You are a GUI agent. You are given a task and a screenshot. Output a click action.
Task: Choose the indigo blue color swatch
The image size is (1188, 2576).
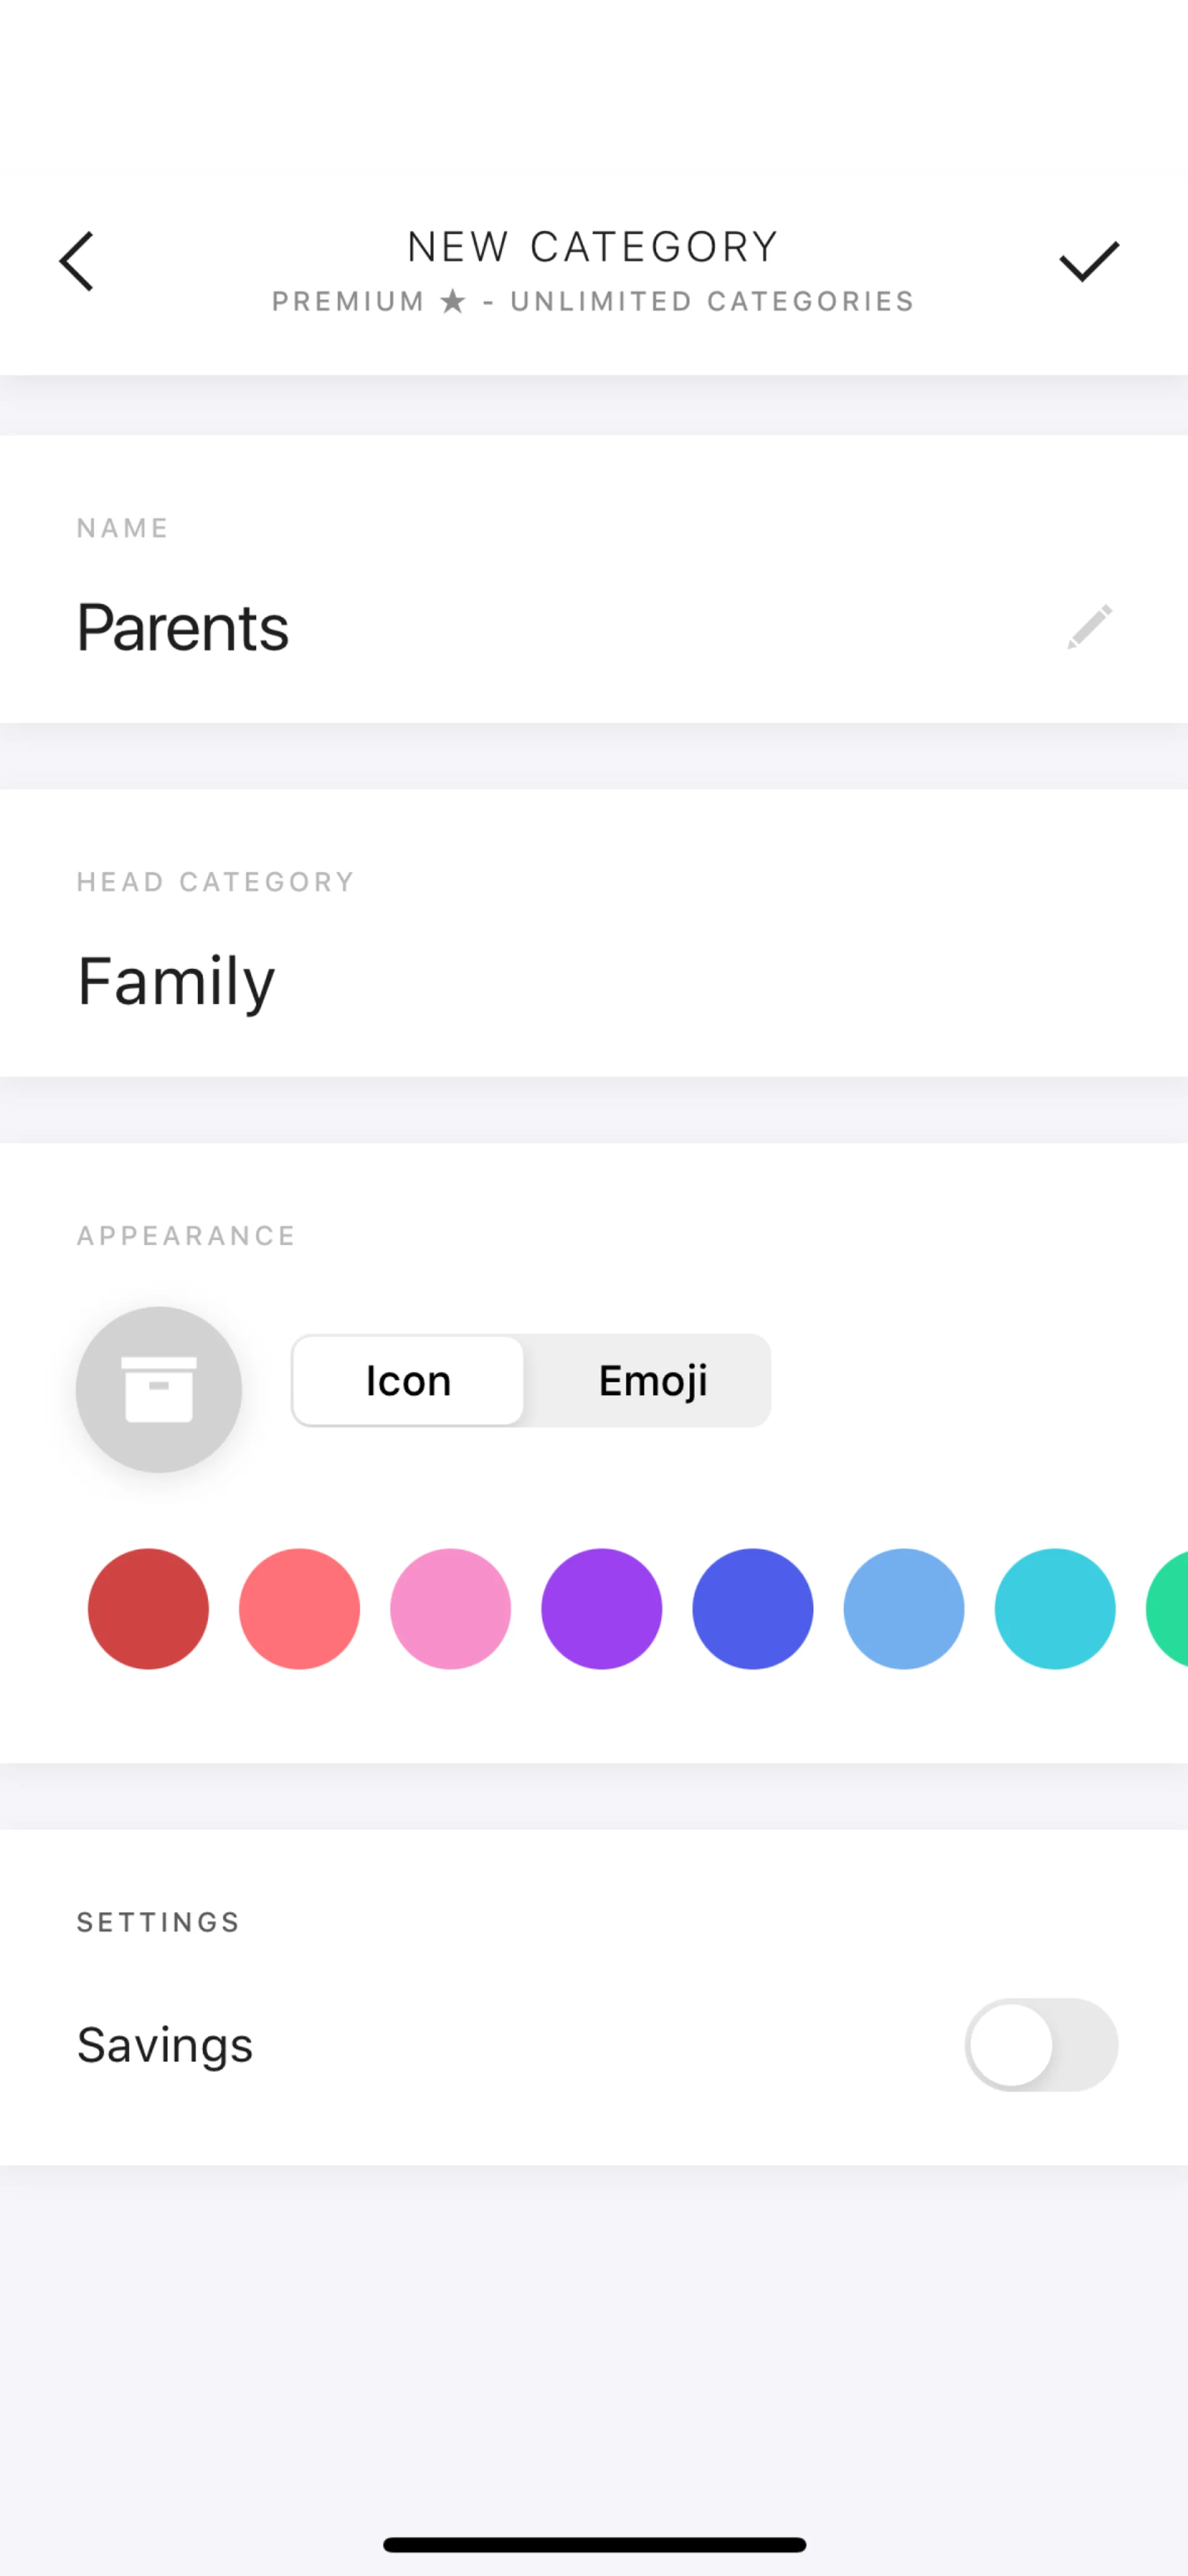click(752, 1608)
